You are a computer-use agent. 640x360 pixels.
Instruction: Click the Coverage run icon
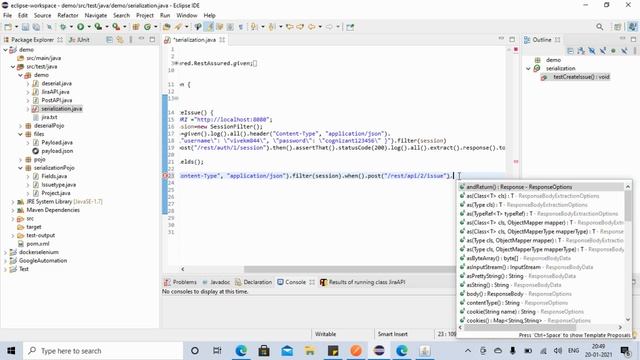(98, 27)
